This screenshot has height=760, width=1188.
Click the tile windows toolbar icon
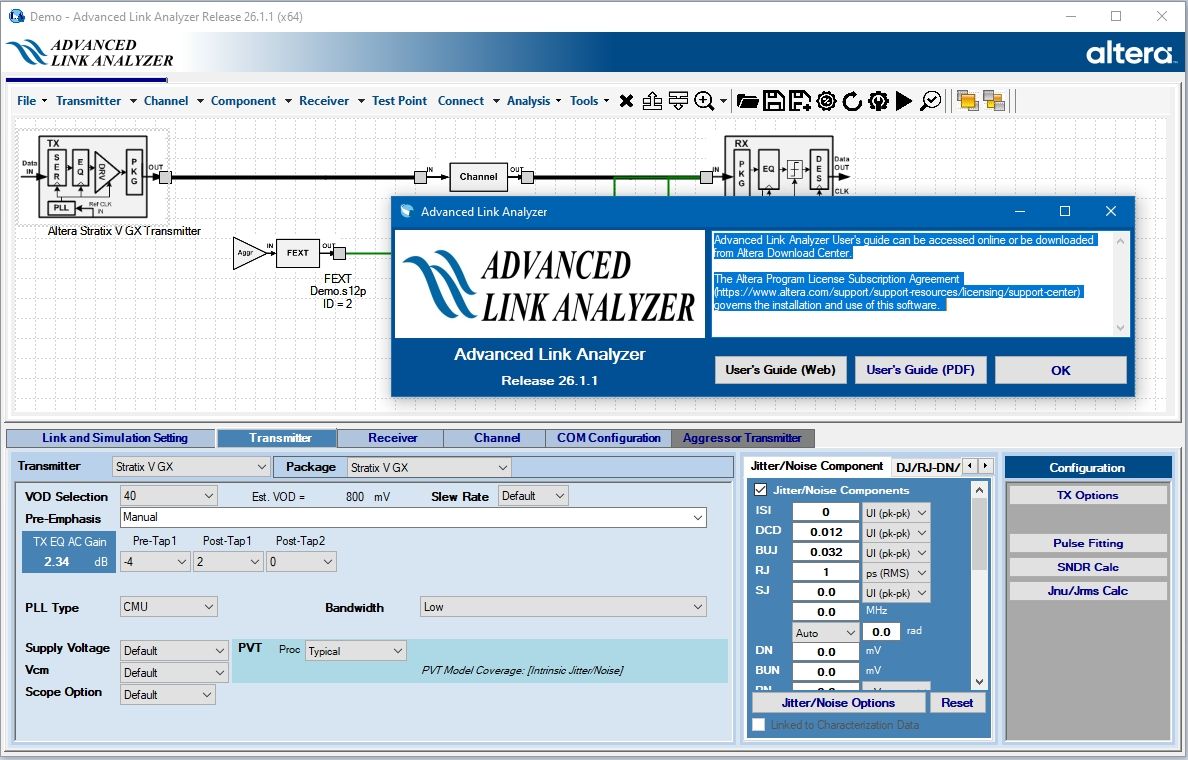coord(993,101)
